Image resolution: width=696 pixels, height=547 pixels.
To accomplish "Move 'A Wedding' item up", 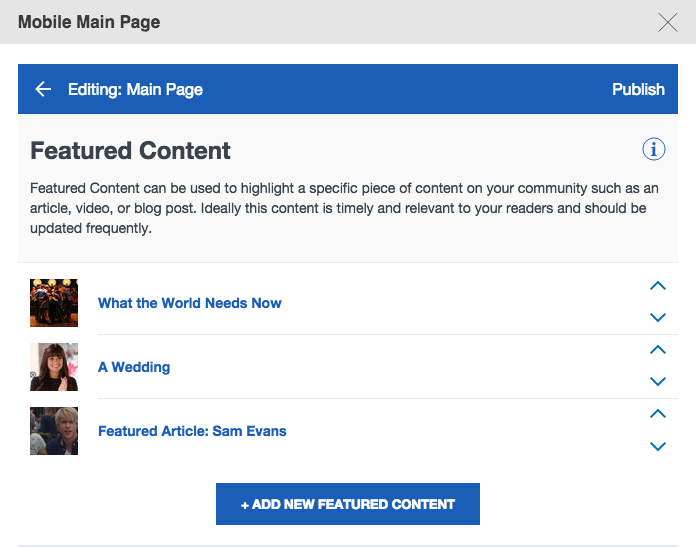I will [657, 350].
